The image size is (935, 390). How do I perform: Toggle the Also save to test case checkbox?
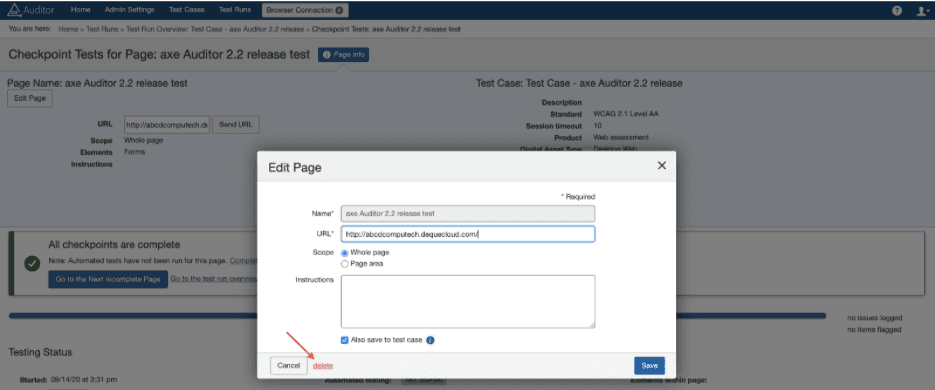coord(345,340)
